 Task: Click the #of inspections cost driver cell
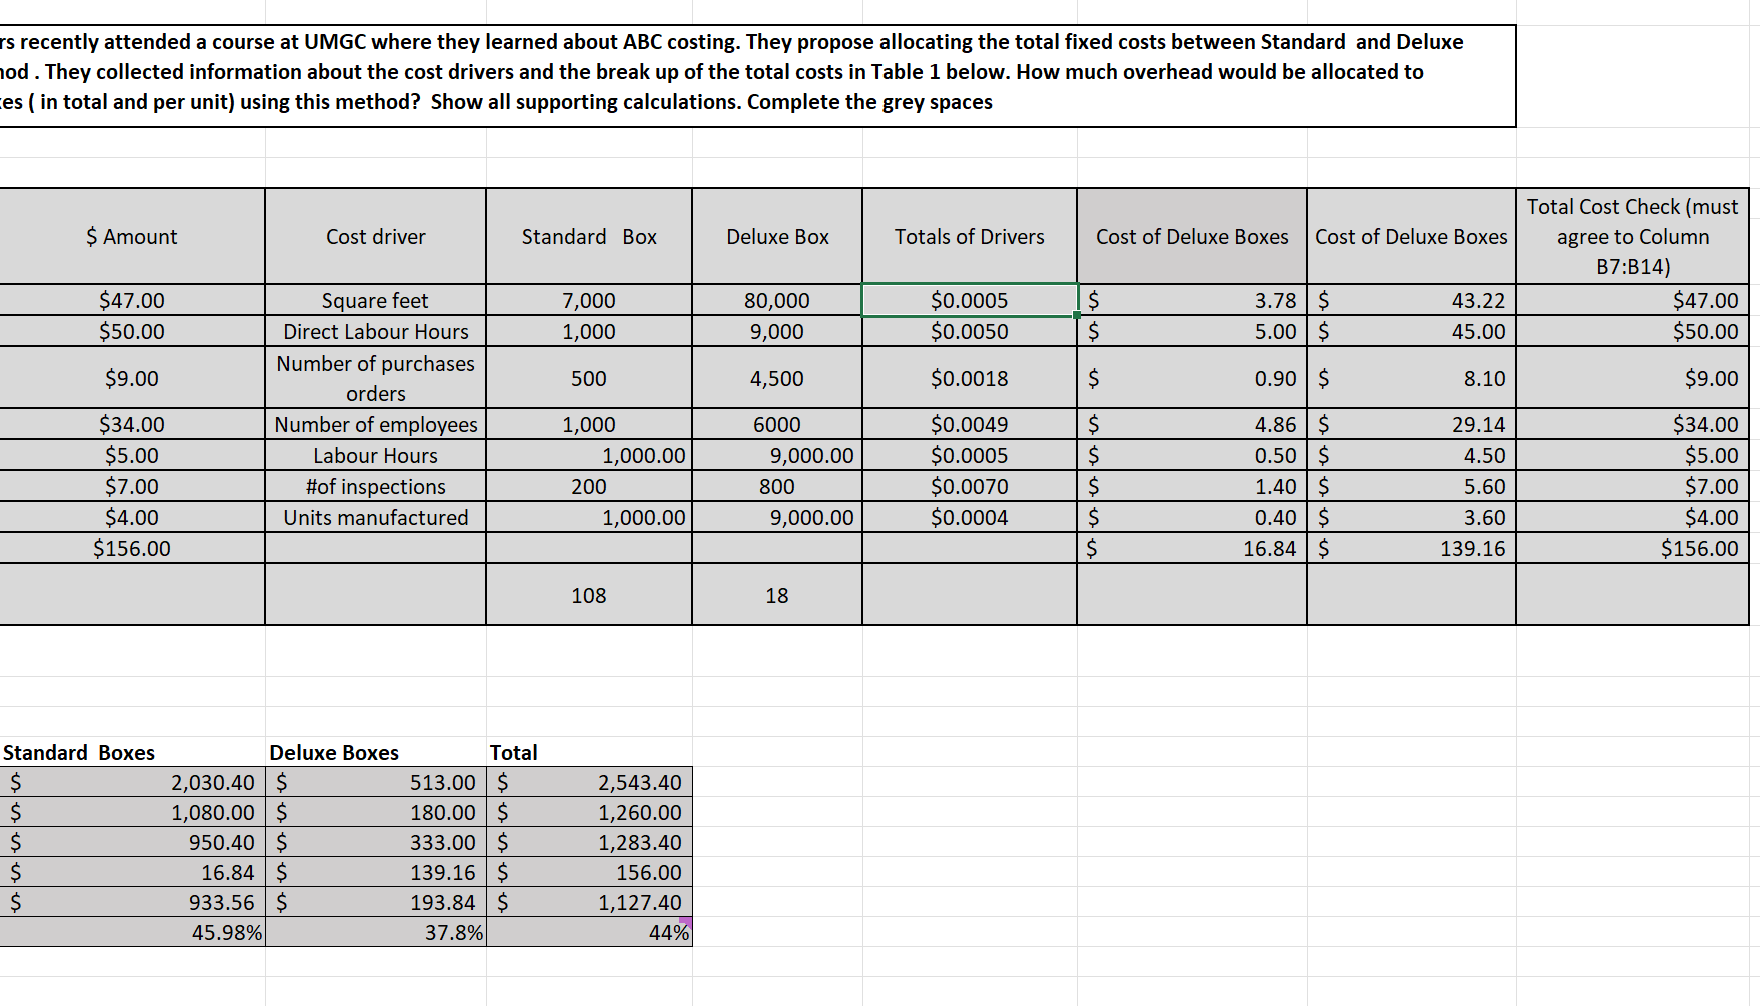pos(374,486)
